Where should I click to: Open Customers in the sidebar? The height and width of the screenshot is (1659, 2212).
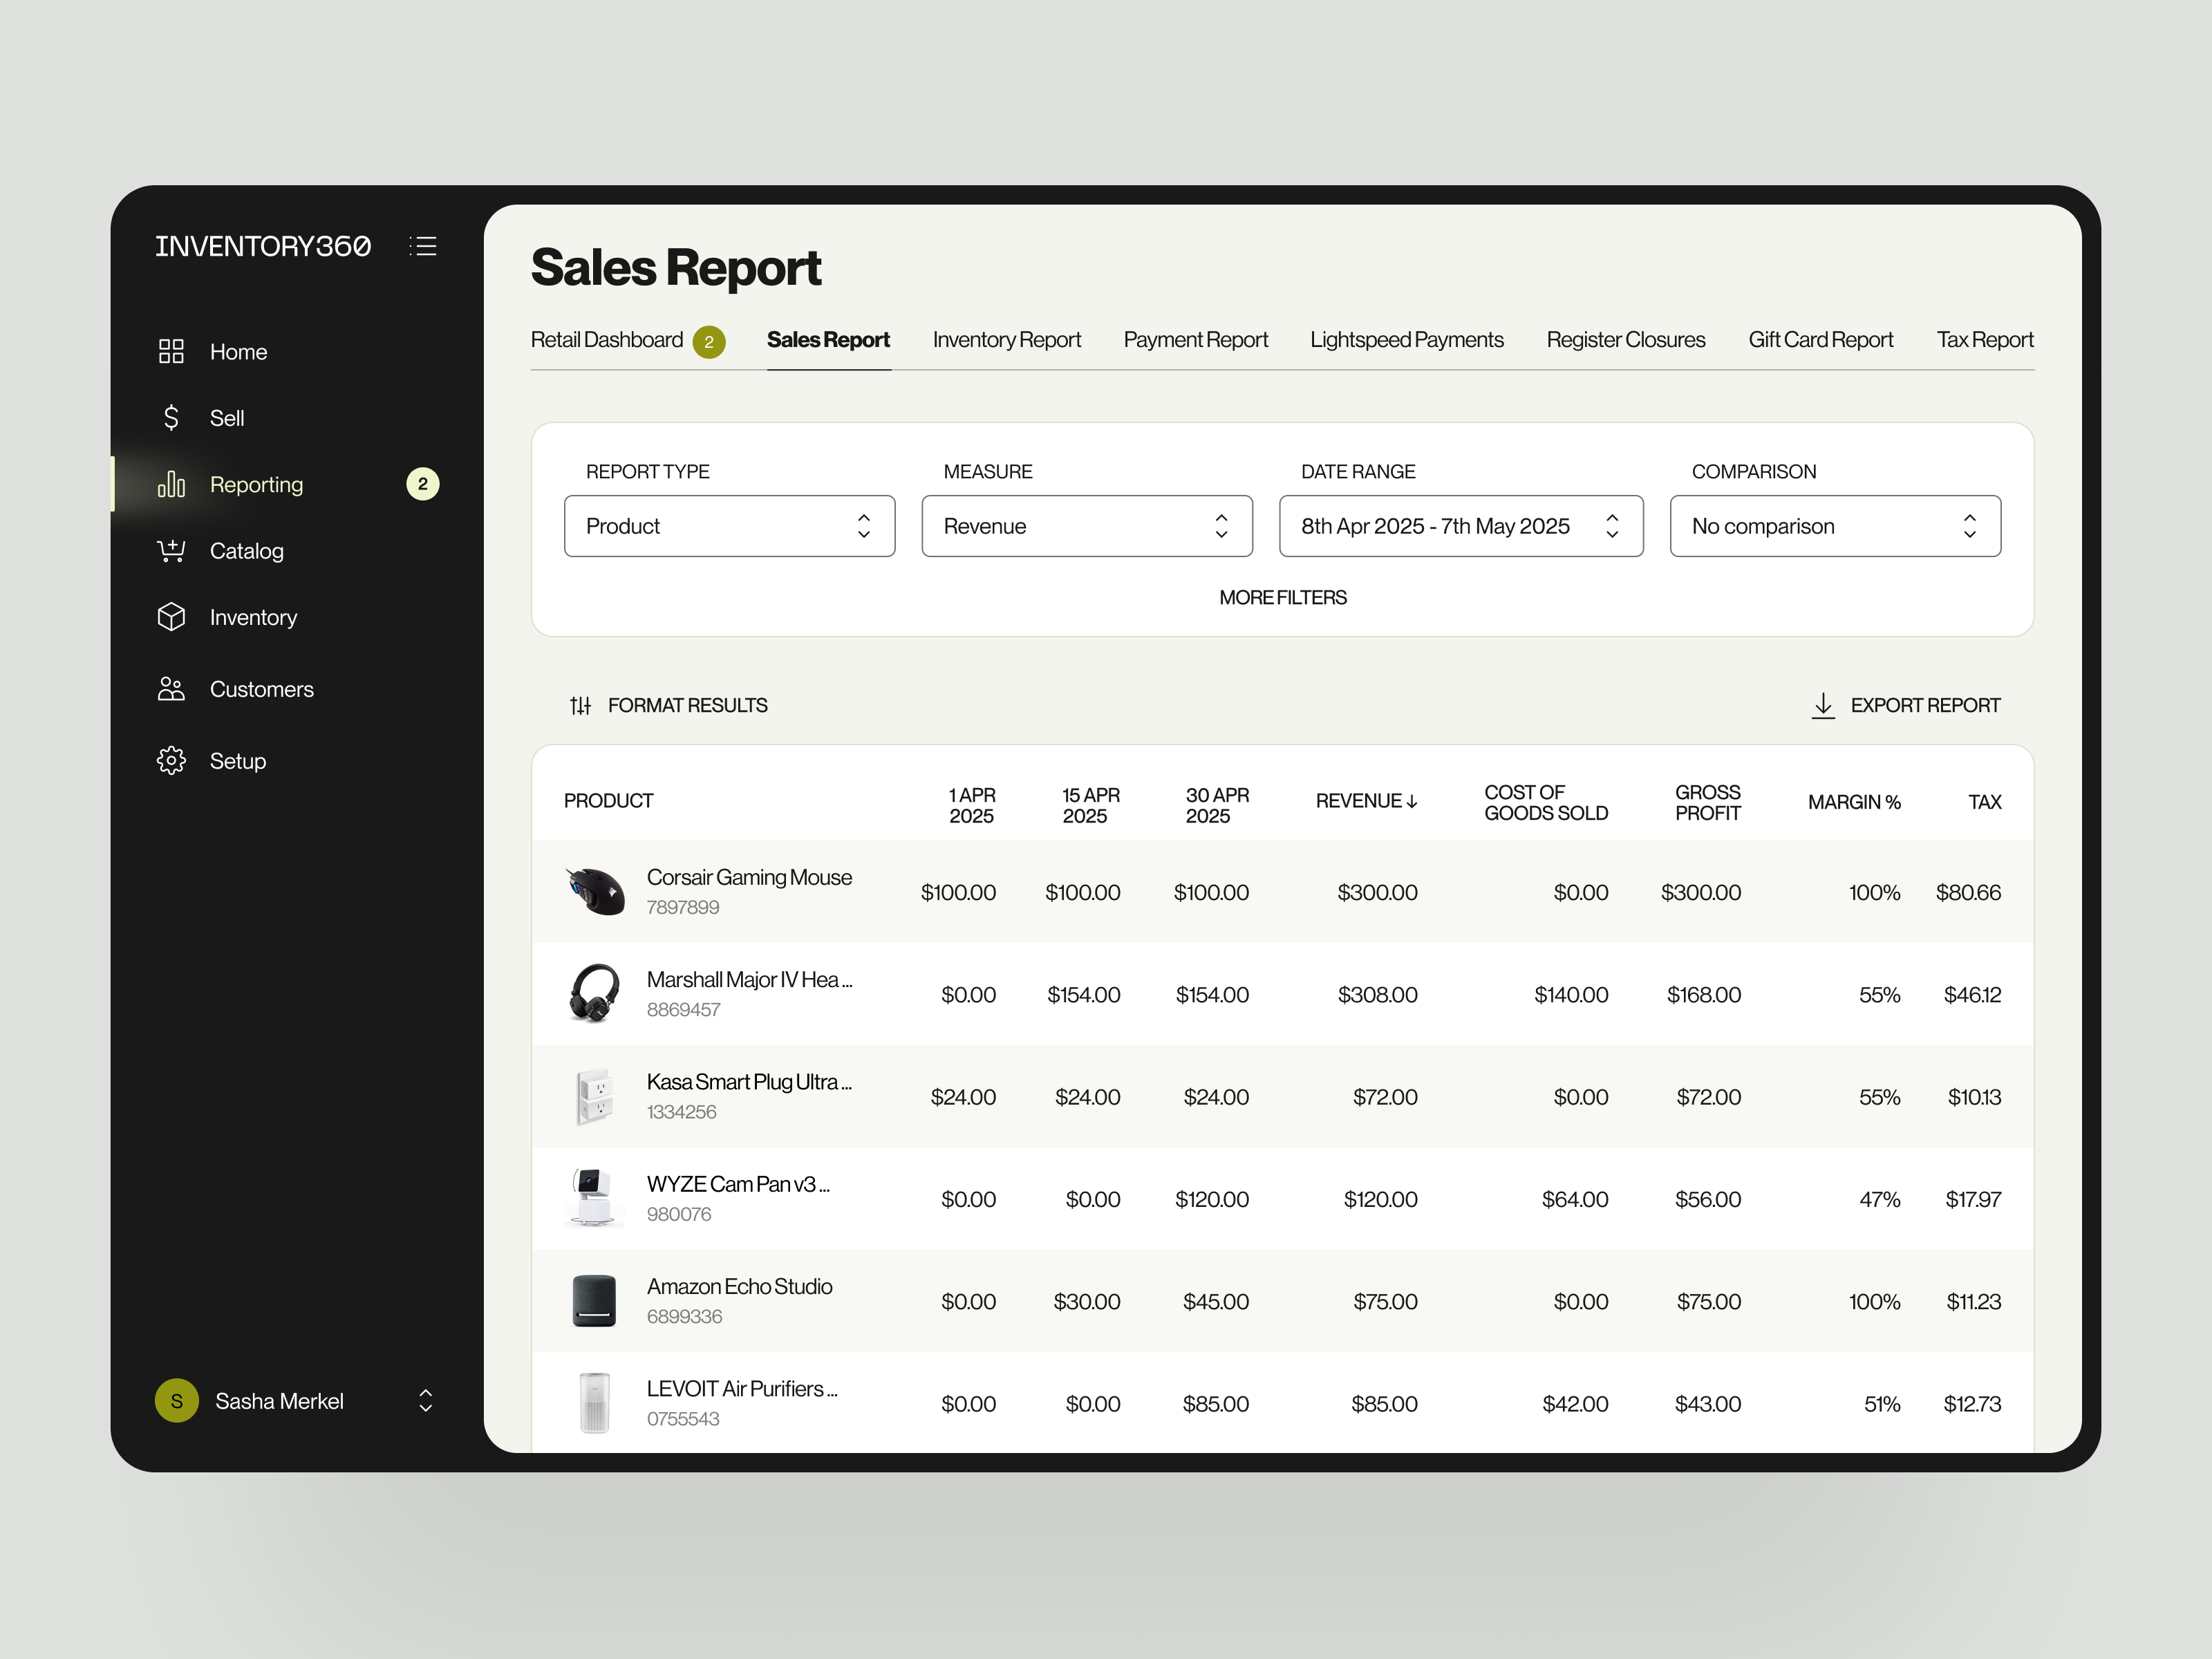[x=261, y=689]
